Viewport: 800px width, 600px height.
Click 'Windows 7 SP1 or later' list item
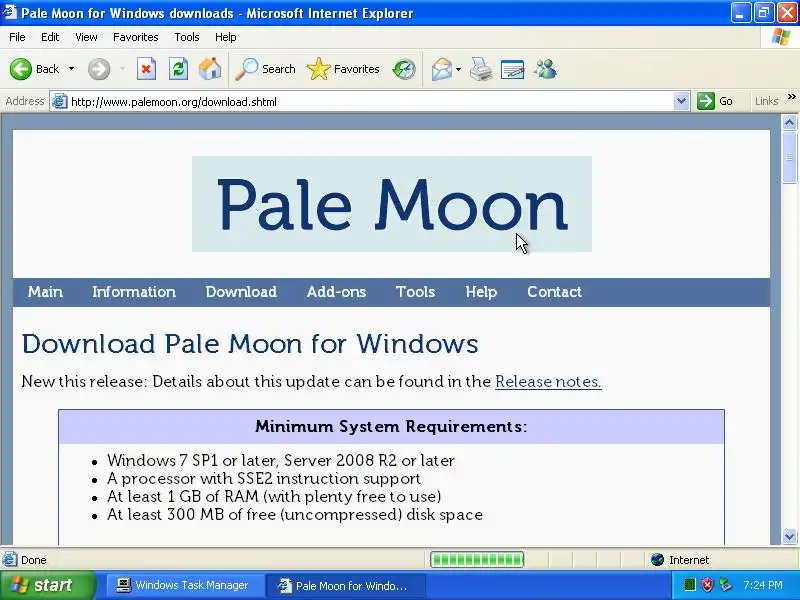click(281, 461)
